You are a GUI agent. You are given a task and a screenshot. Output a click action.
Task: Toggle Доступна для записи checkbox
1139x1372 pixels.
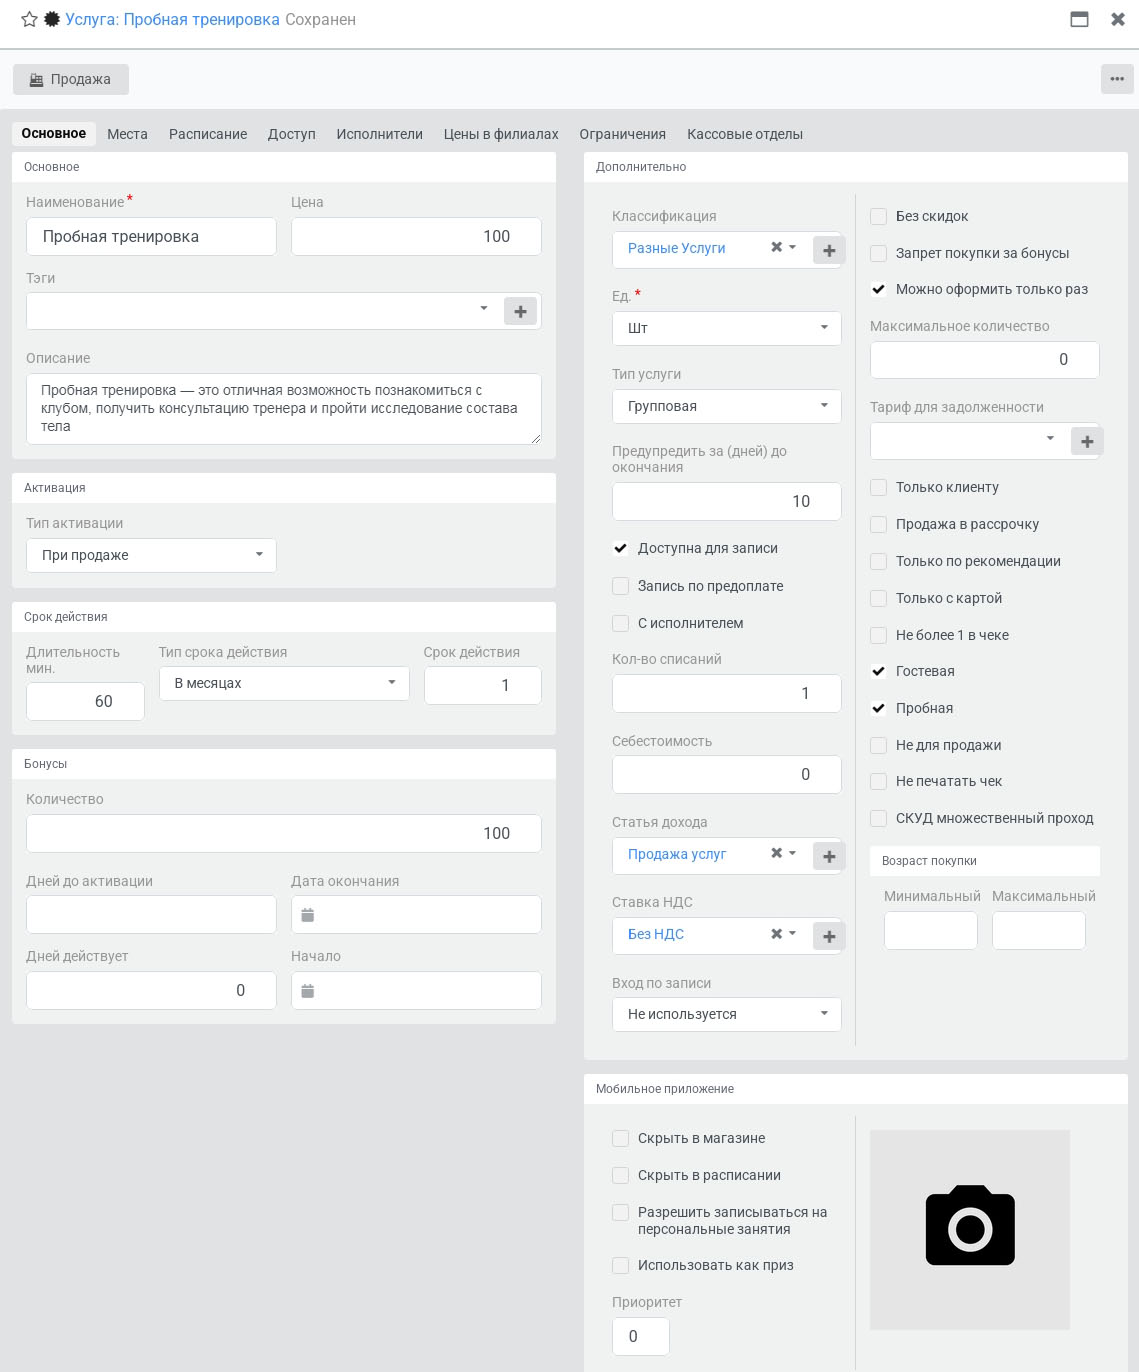pyautogui.click(x=621, y=548)
